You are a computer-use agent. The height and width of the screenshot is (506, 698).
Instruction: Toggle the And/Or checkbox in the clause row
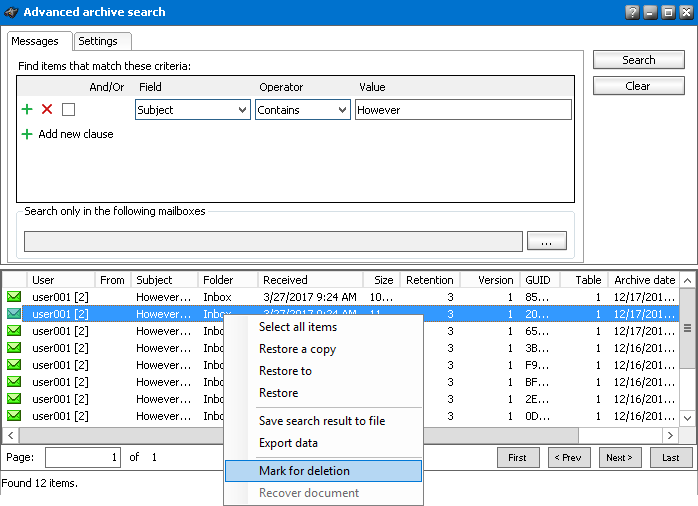[x=69, y=109]
